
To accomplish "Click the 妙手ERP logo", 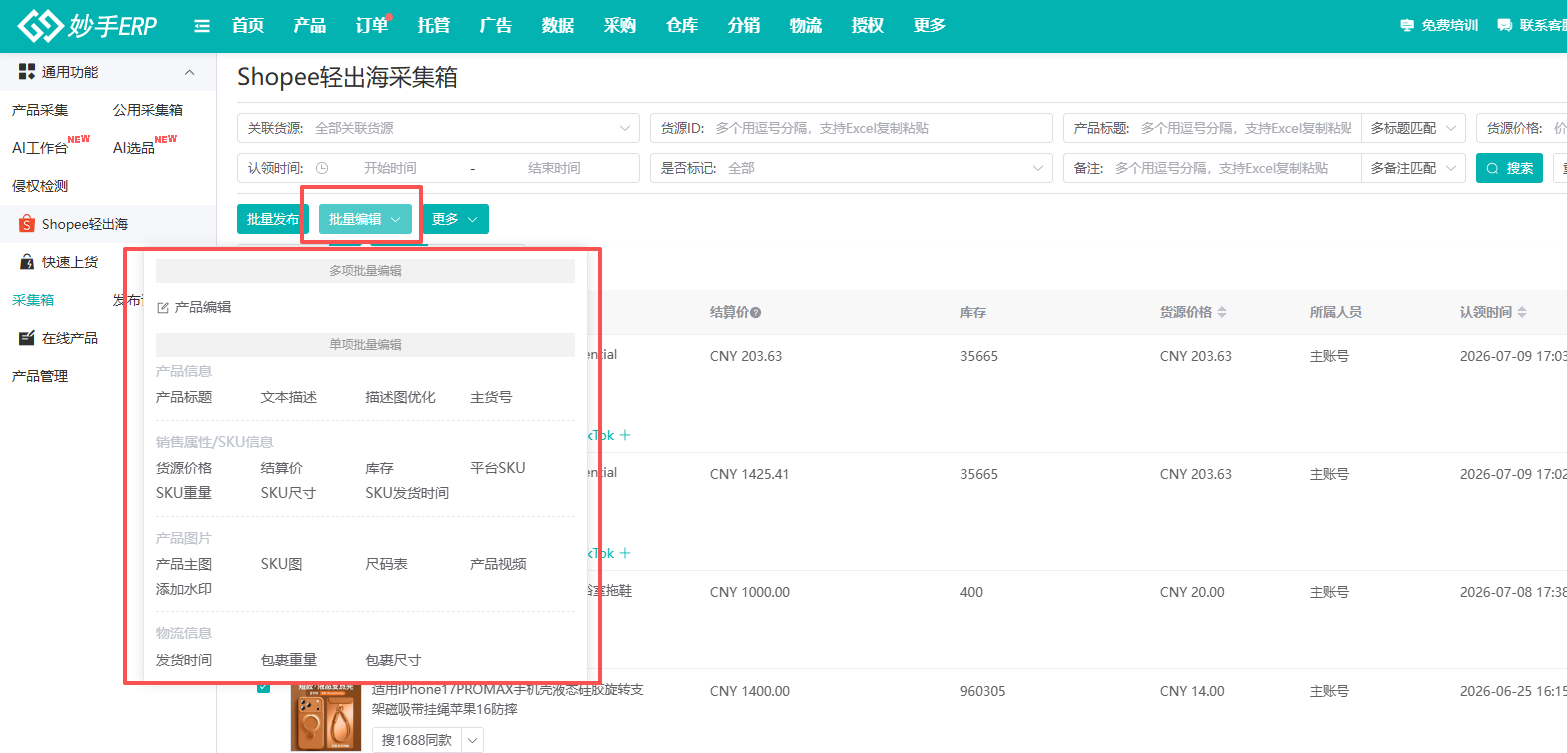I will point(88,26).
